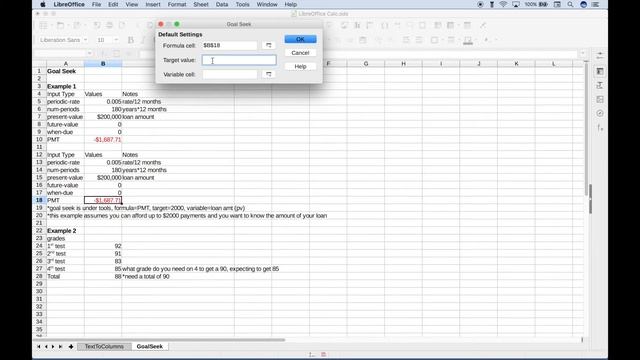This screenshot has width=640, height=360.
Task: Open the Data menu
Action: (x=222, y=4)
